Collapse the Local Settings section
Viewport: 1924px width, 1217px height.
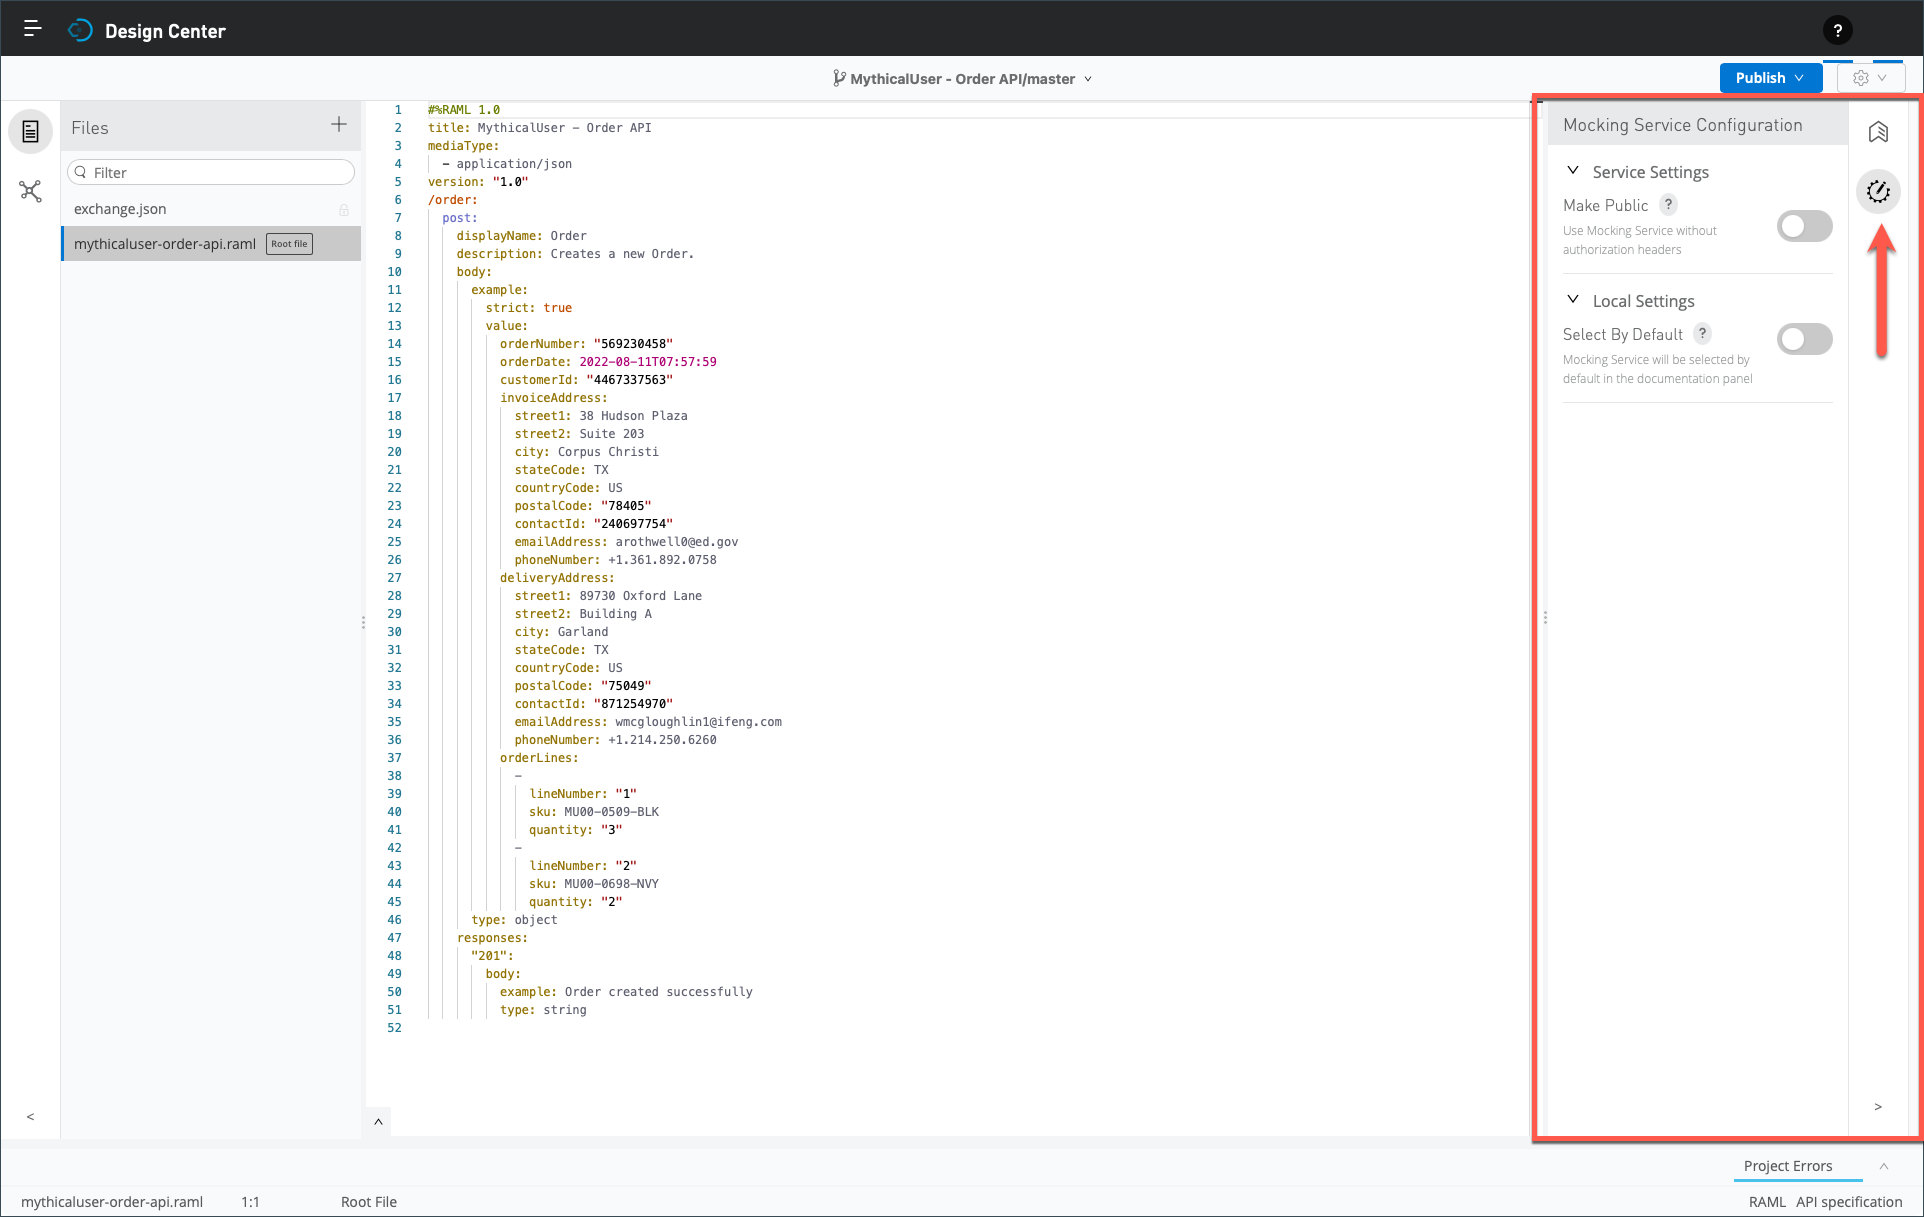[1573, 300]
